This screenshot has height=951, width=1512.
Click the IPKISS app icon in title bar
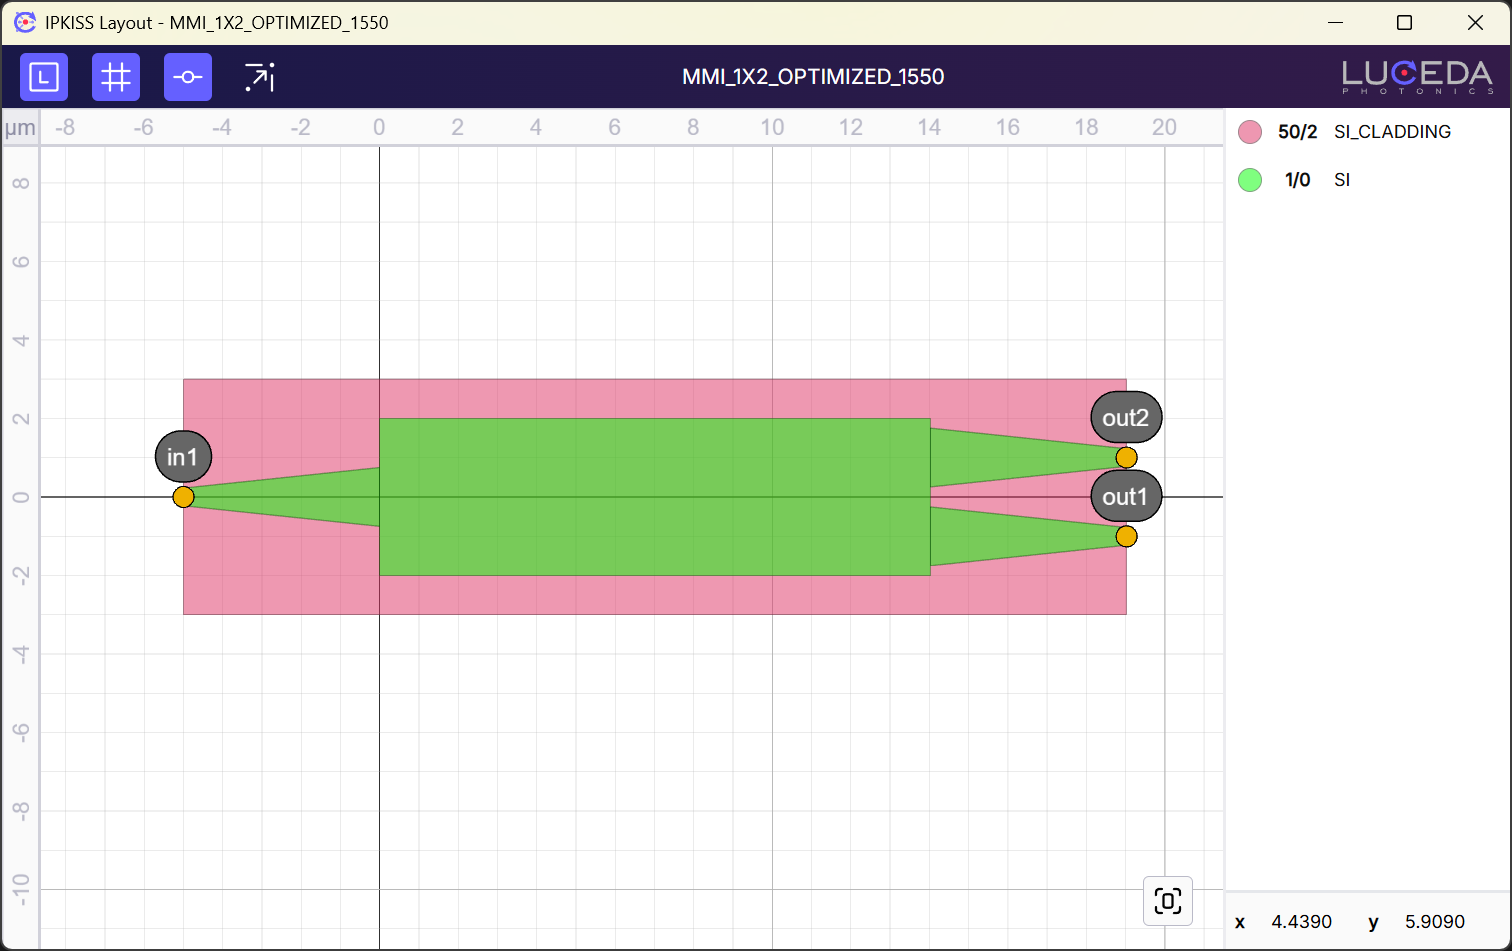pyautogui.click(x=25, y=22)
